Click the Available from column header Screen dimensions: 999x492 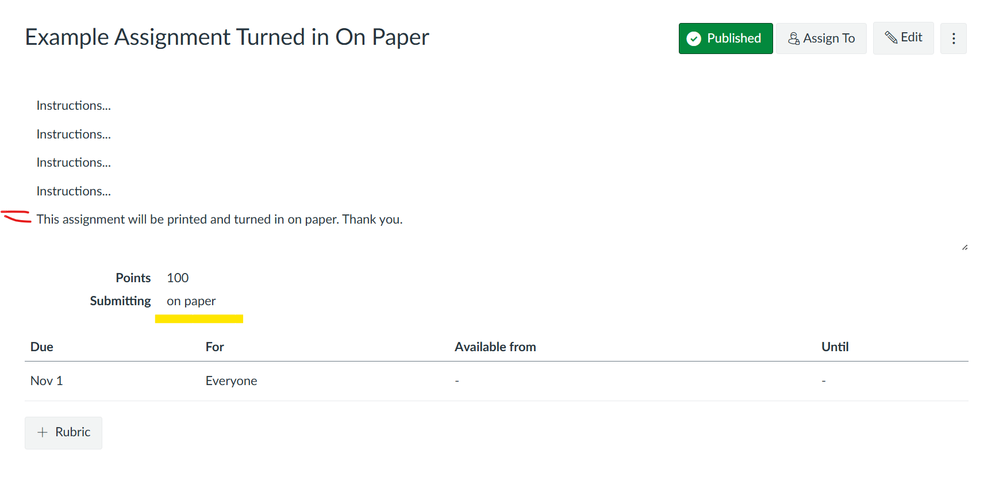495,347
